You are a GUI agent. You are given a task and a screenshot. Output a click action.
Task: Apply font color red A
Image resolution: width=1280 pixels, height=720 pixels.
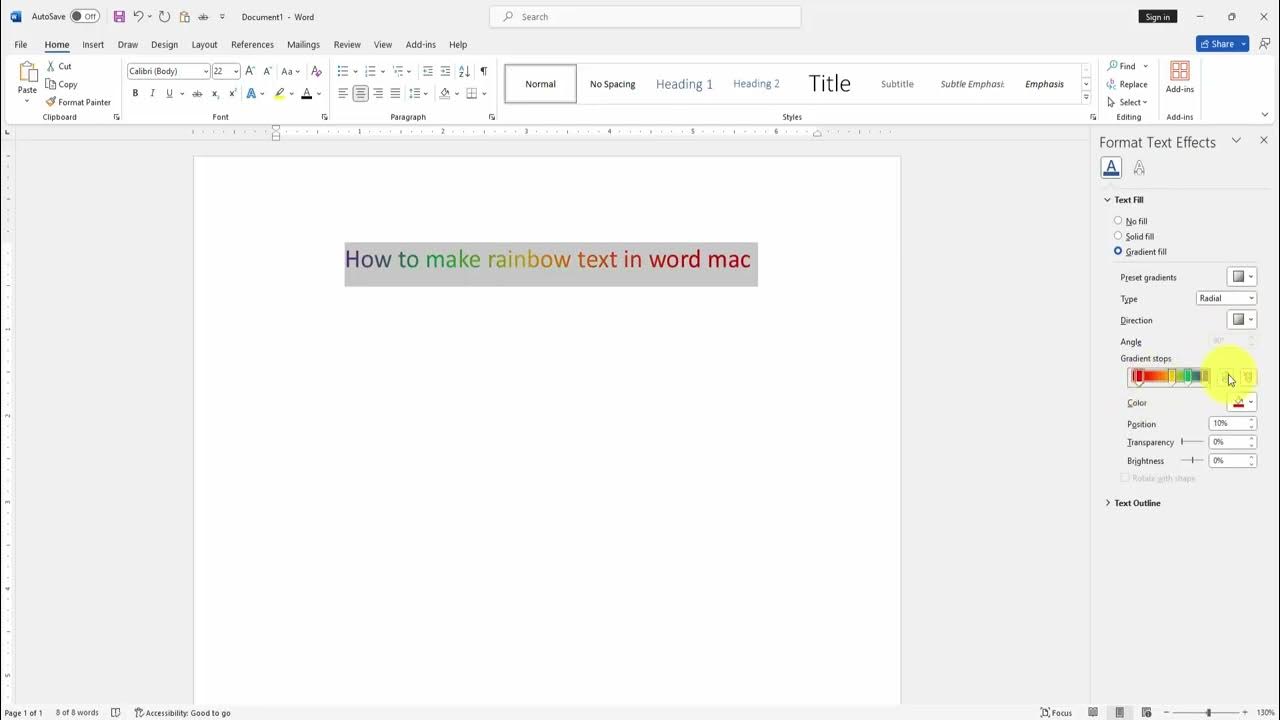[x=306, y=93]
